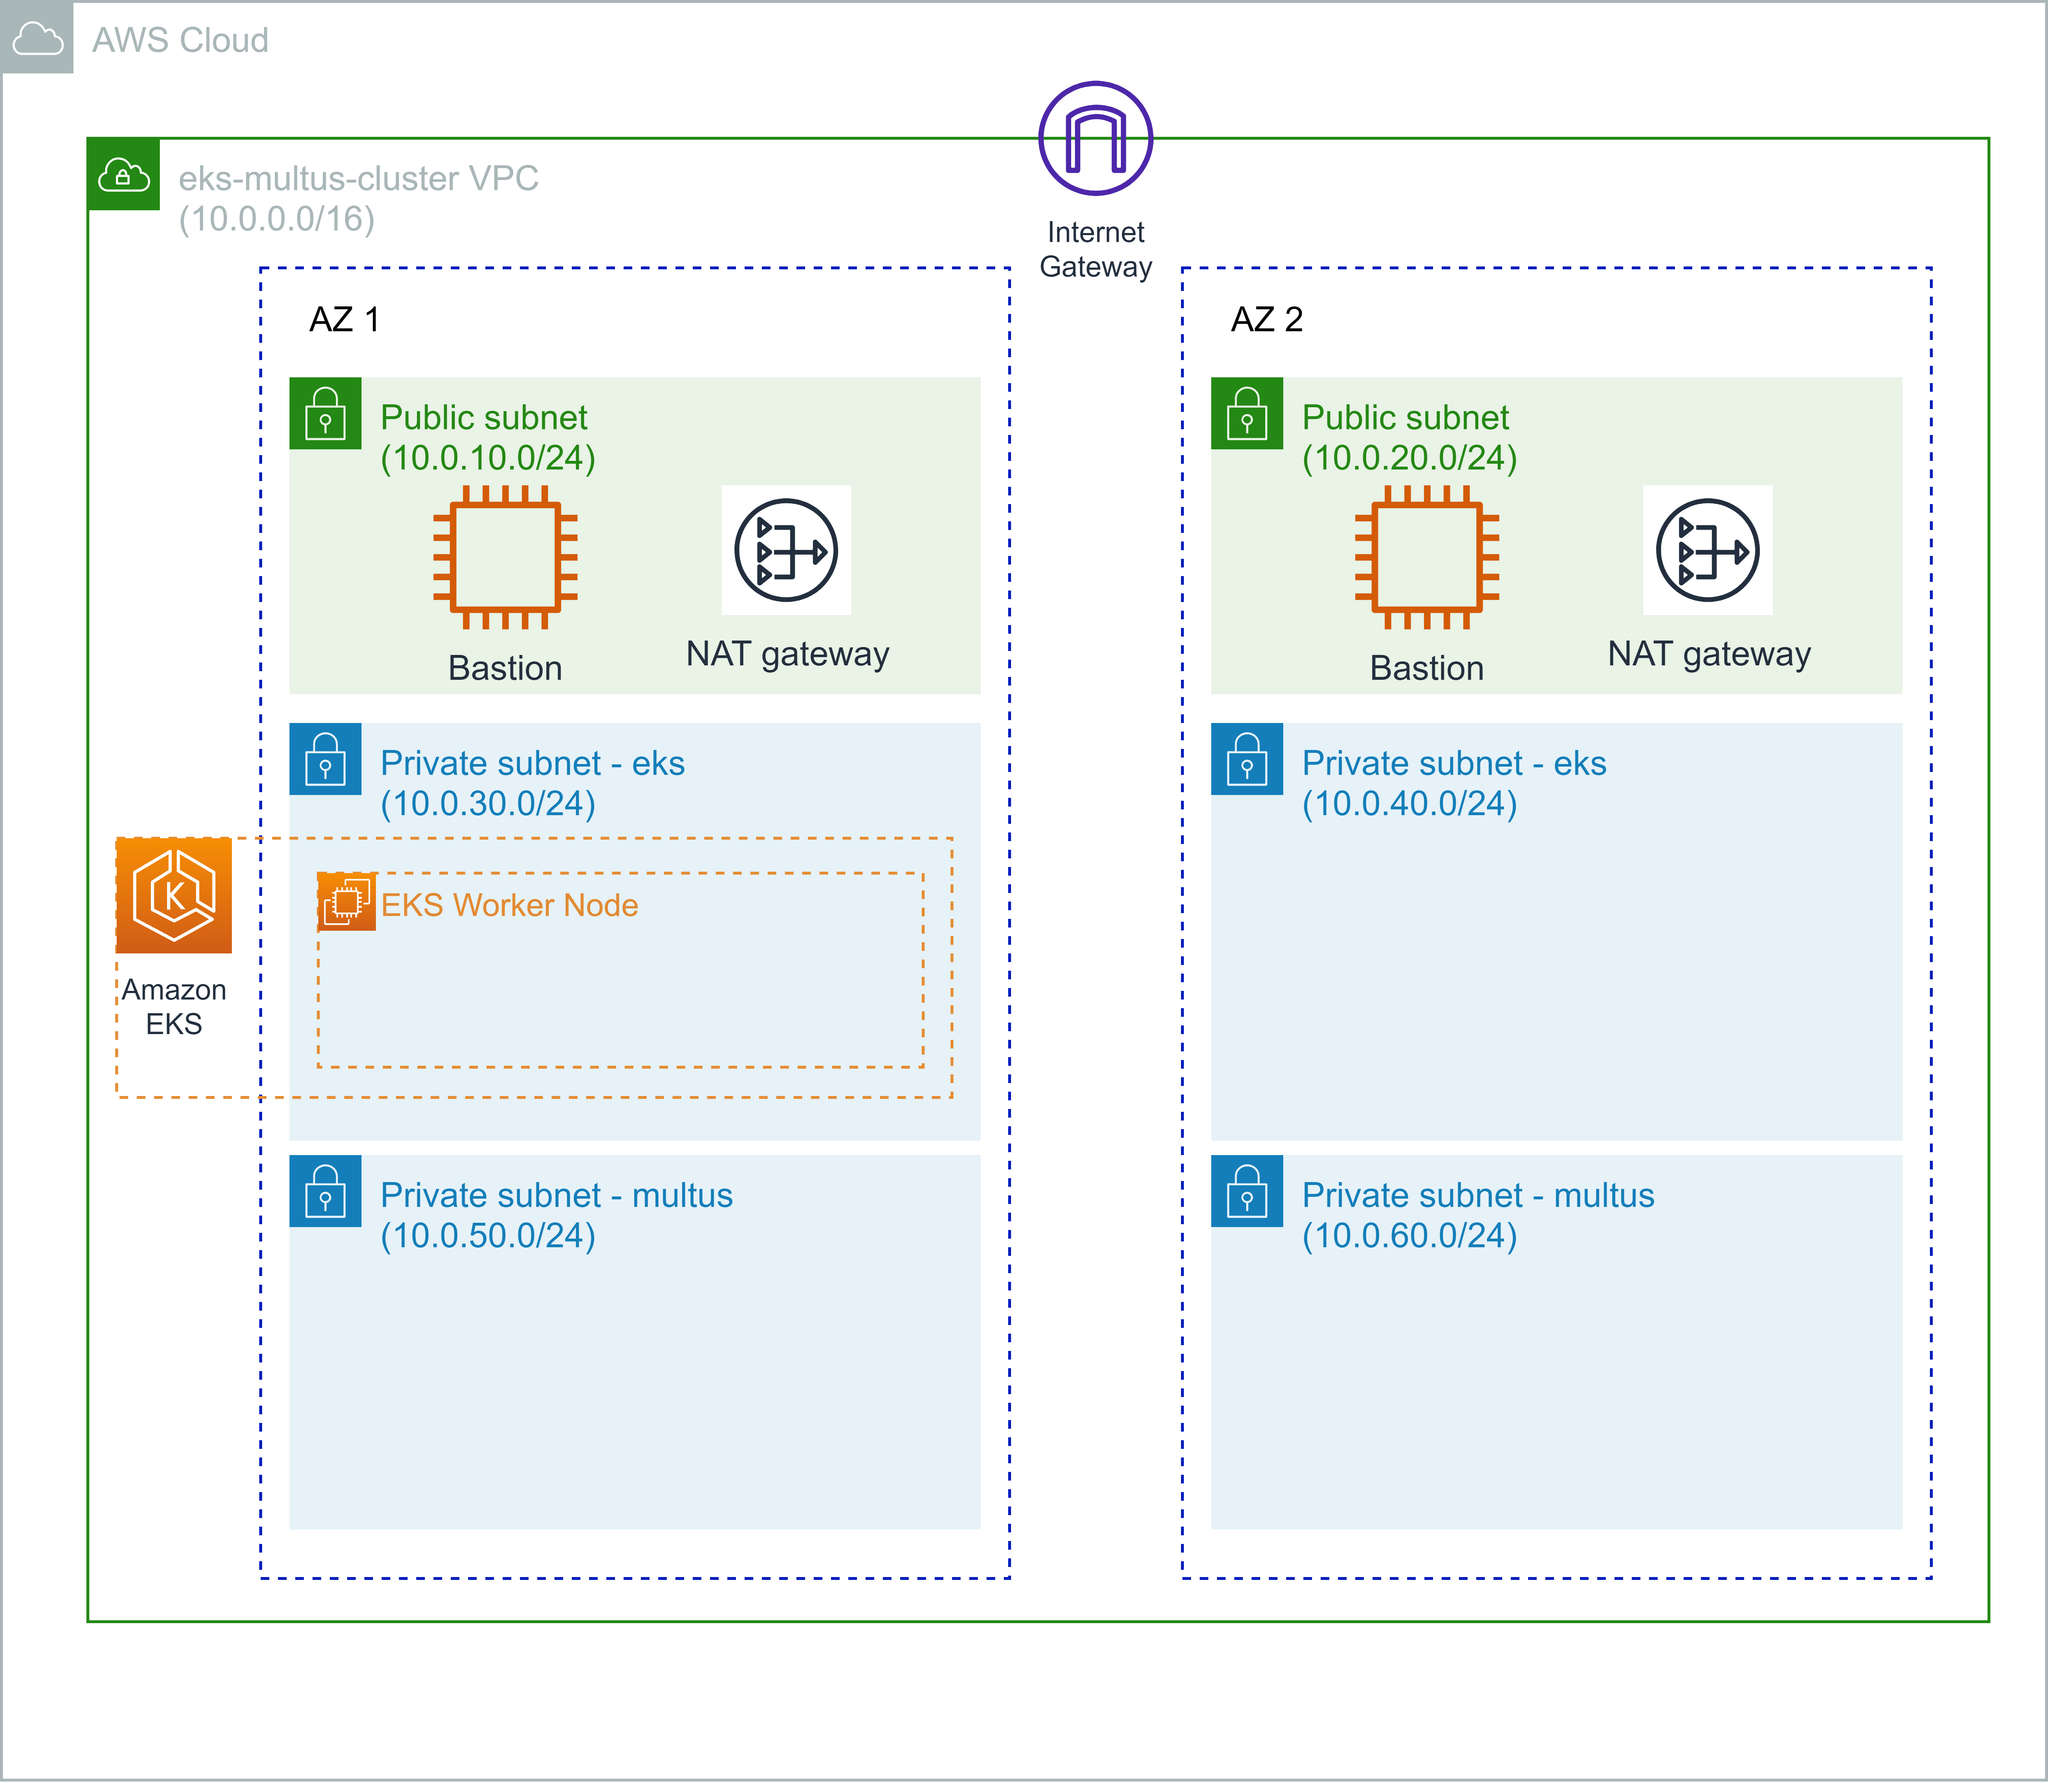Viewport: 2048px width, 1783px height.
Task: Click the 'AZ 2' label
Action: [x=1266, y=320]
